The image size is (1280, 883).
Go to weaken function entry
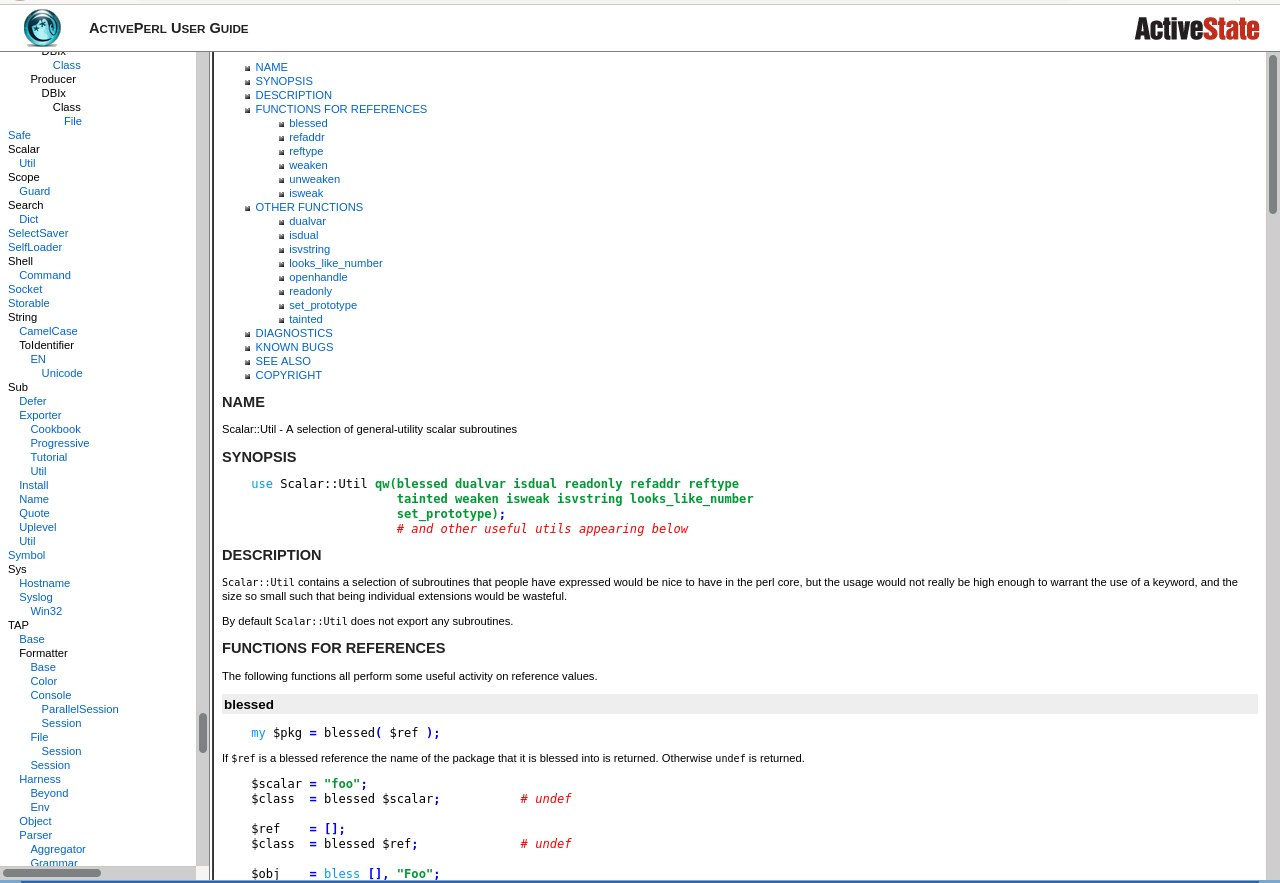point(308,165)
